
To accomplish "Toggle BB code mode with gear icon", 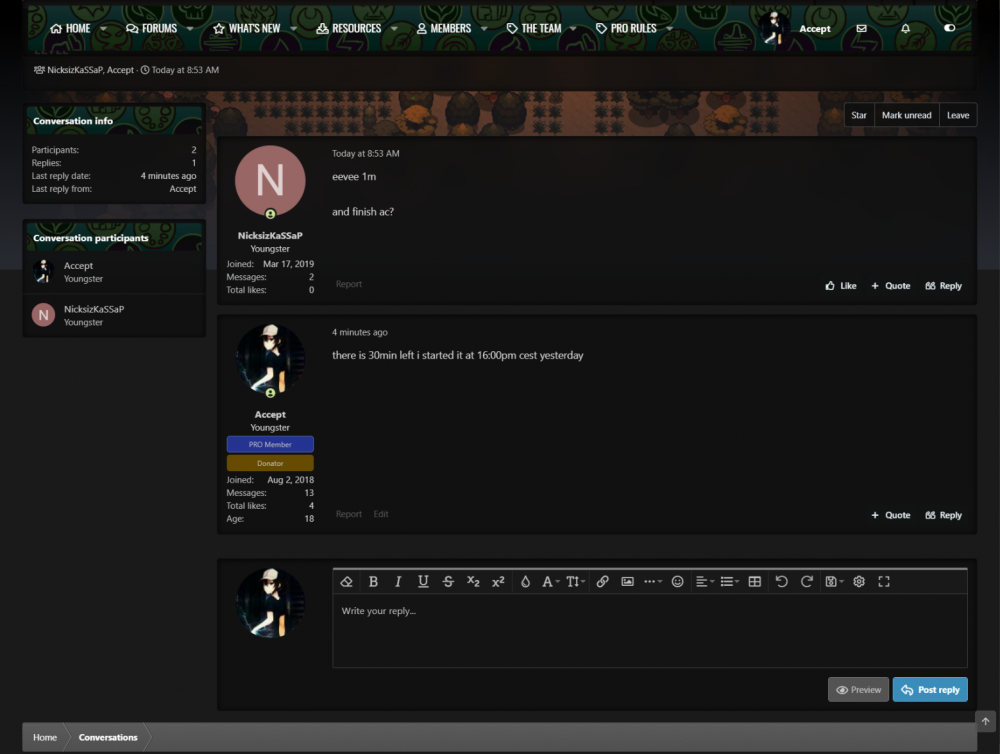I will click(x=858, y=582).
